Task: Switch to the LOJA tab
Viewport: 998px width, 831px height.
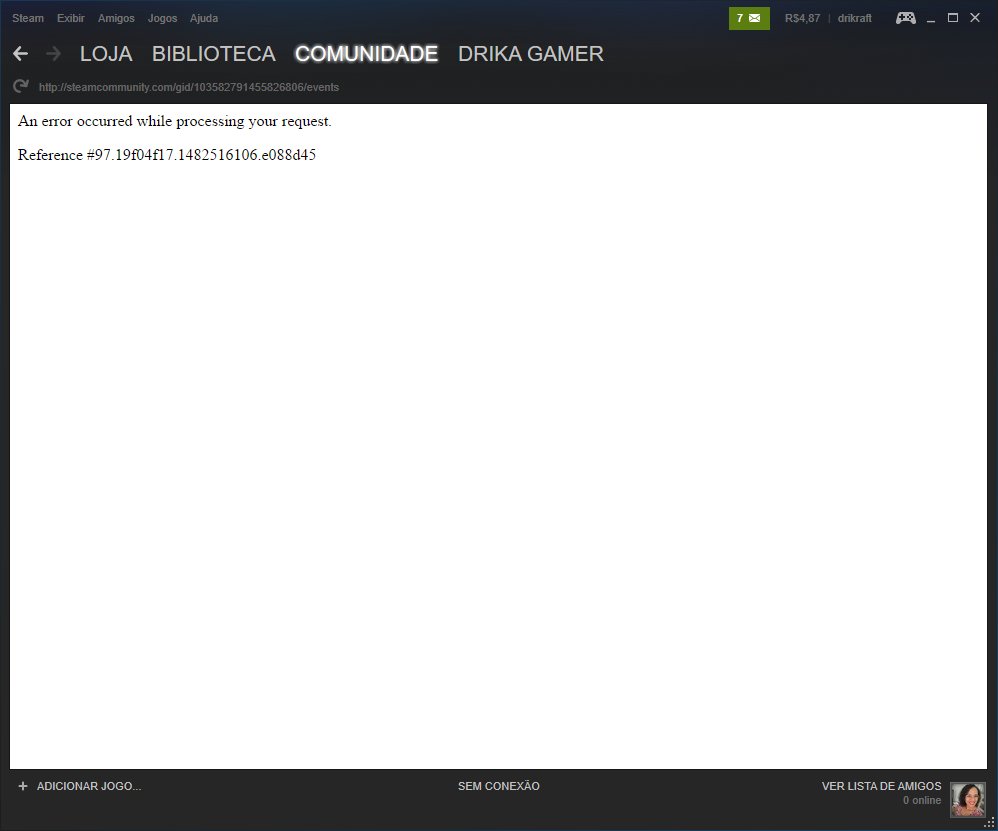Action: point(106,54)
